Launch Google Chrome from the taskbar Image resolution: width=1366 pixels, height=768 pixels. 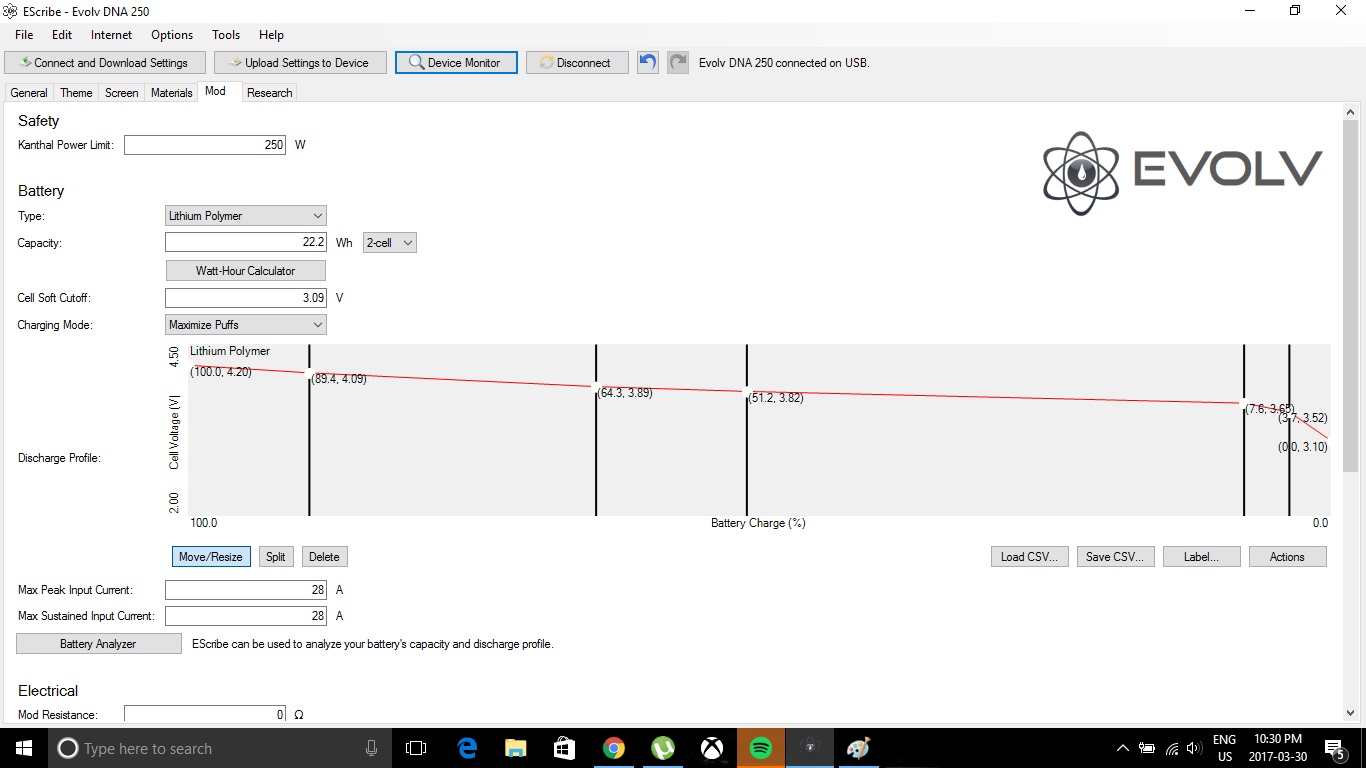click(x=613, y=748)
